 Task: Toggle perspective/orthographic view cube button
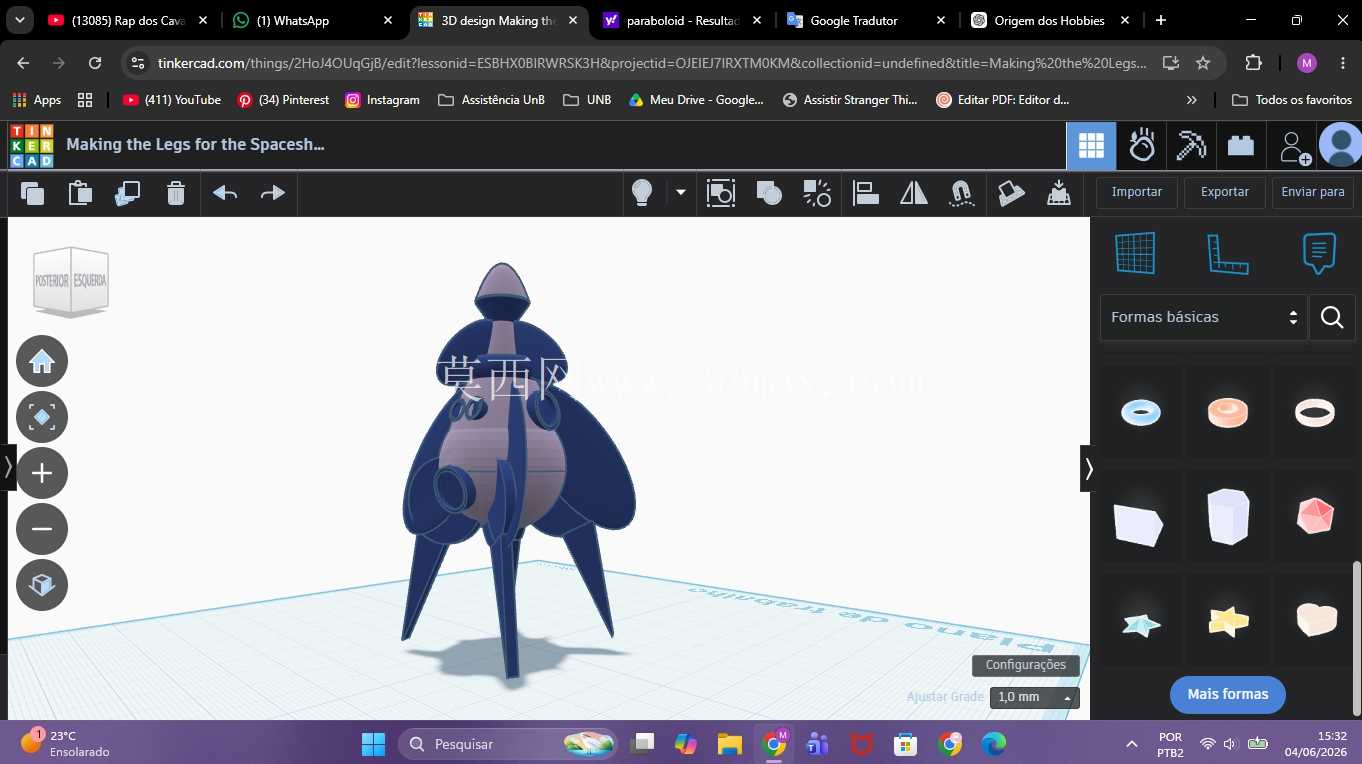[x=42, y=585]
